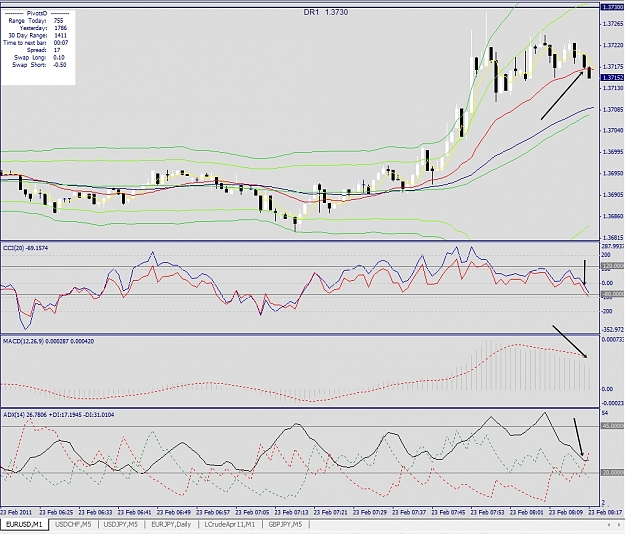
Task: Click the current price tag 1.37152
Action: [x=613, y=77]
